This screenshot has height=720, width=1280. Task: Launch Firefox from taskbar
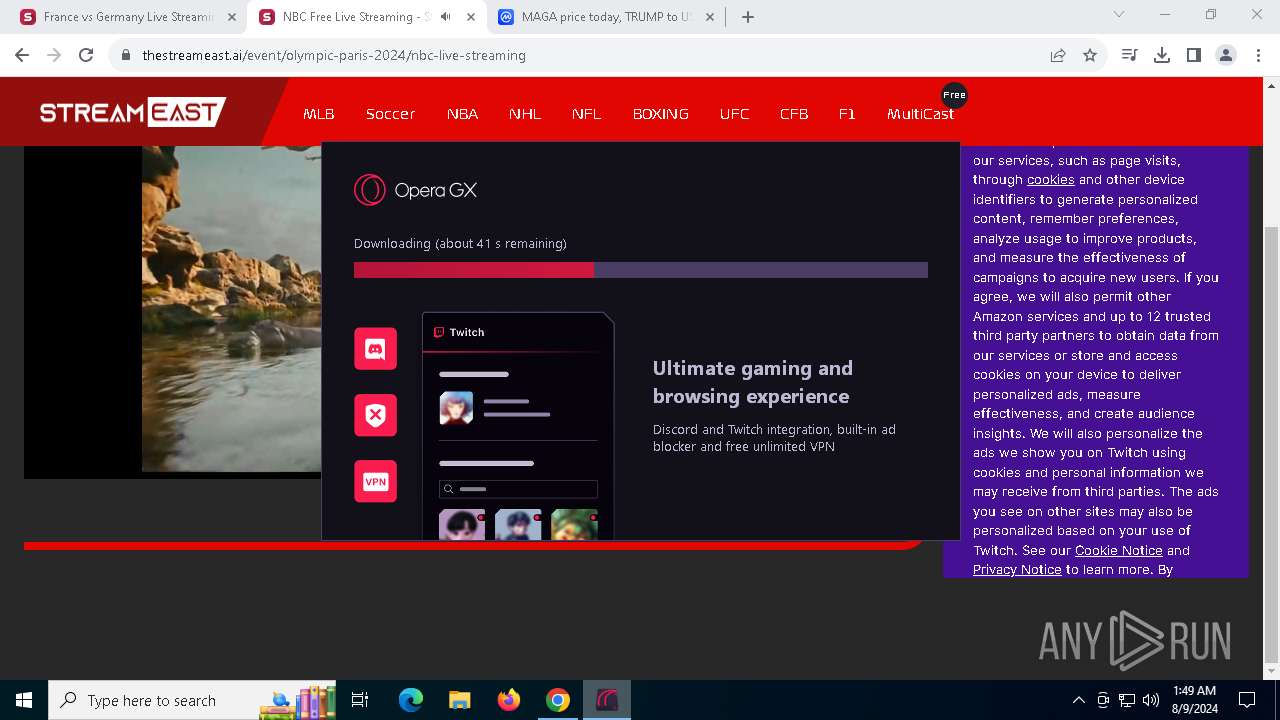pos(508,700)
